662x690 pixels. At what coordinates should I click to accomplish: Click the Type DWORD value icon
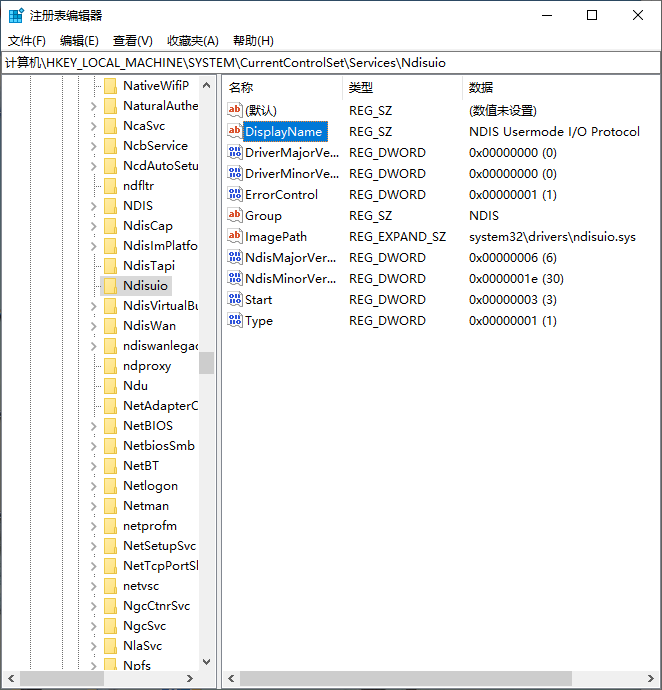(x=235, y=321)
